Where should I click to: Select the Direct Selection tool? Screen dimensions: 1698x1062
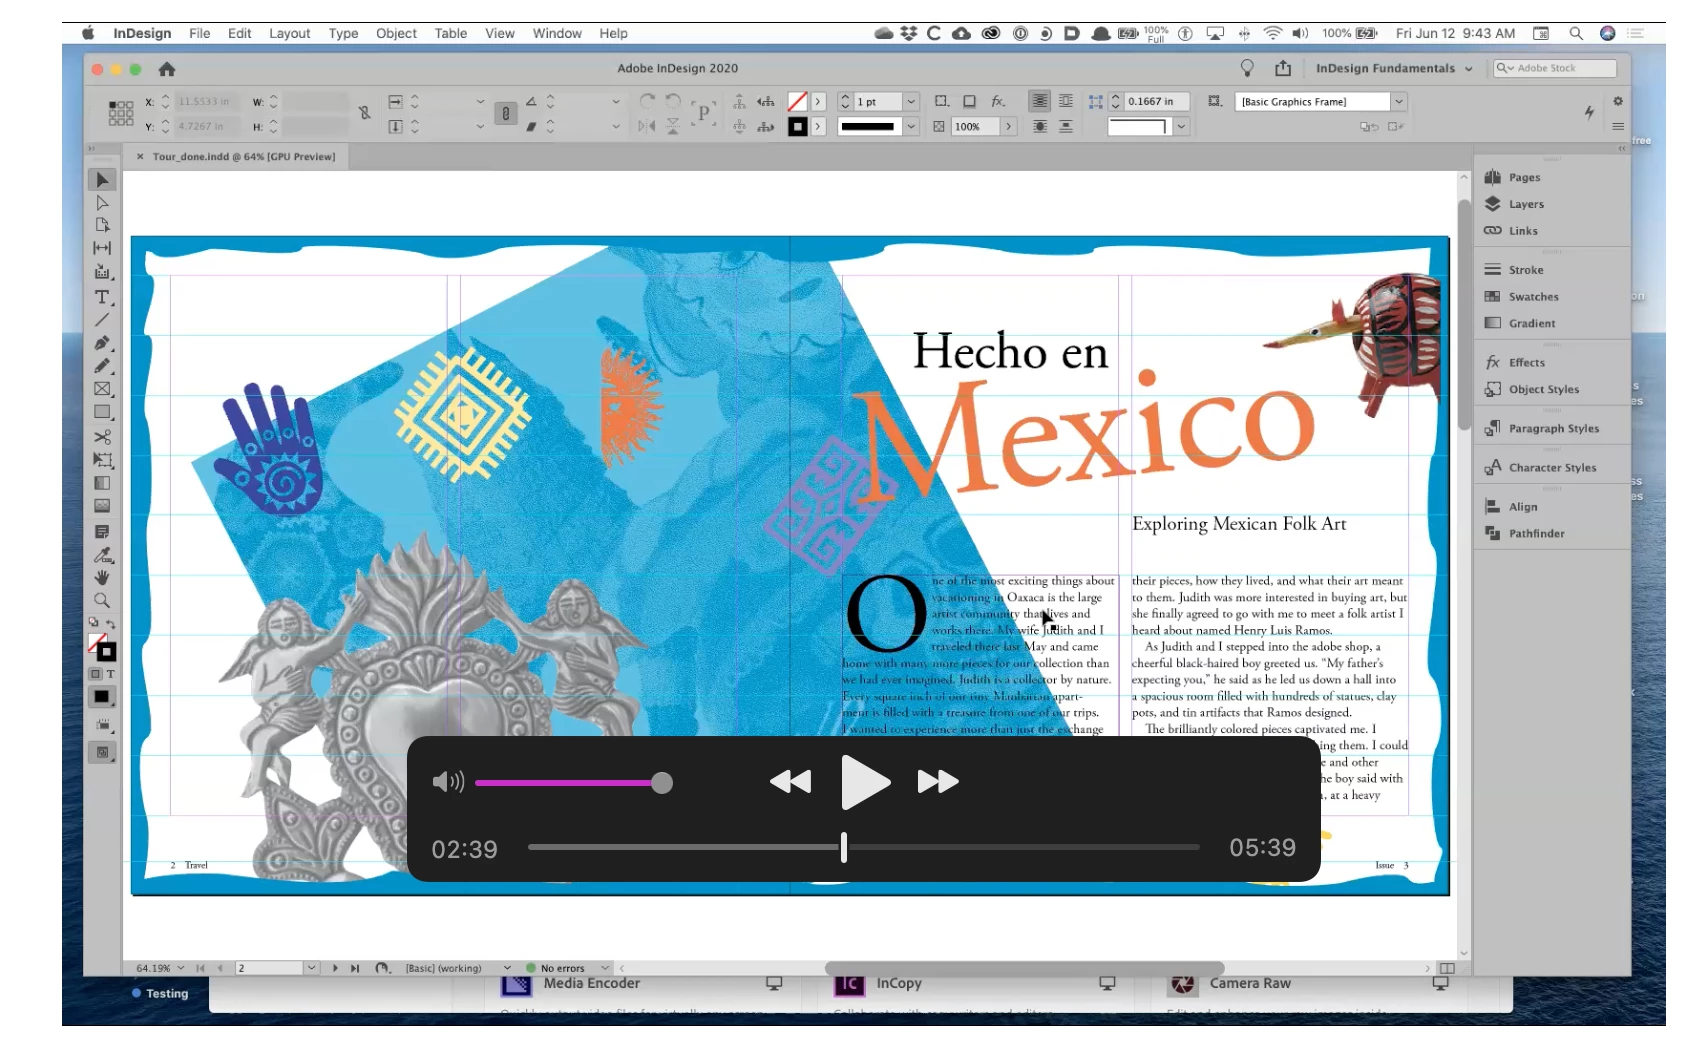point(102,203)
